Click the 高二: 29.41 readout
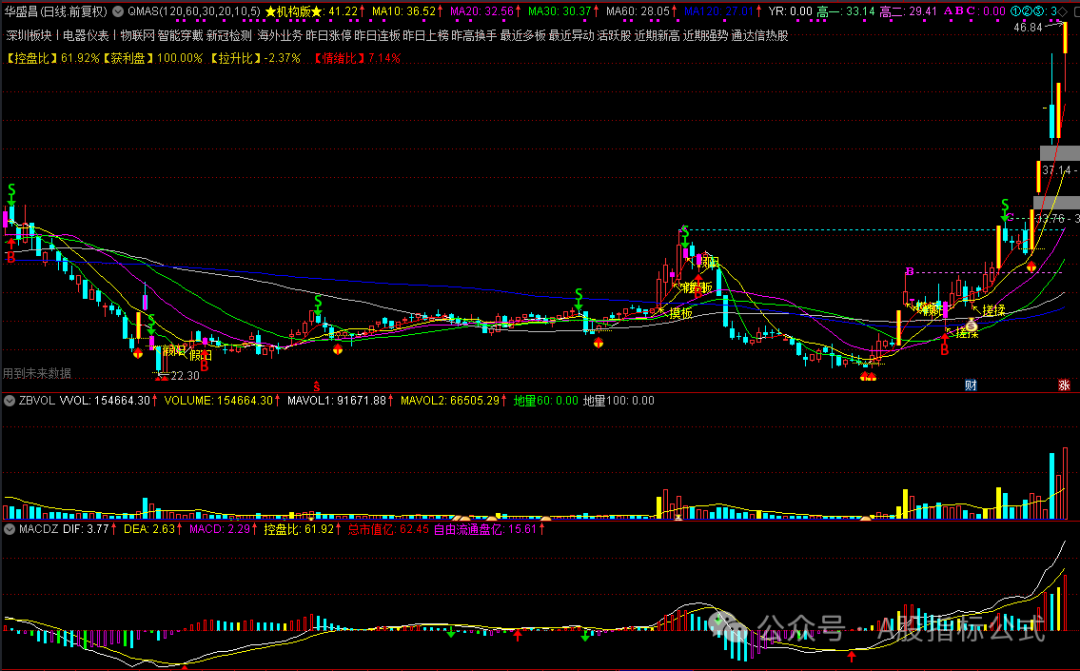This screenshot has height=671, width=1080. tap(908, 12)
